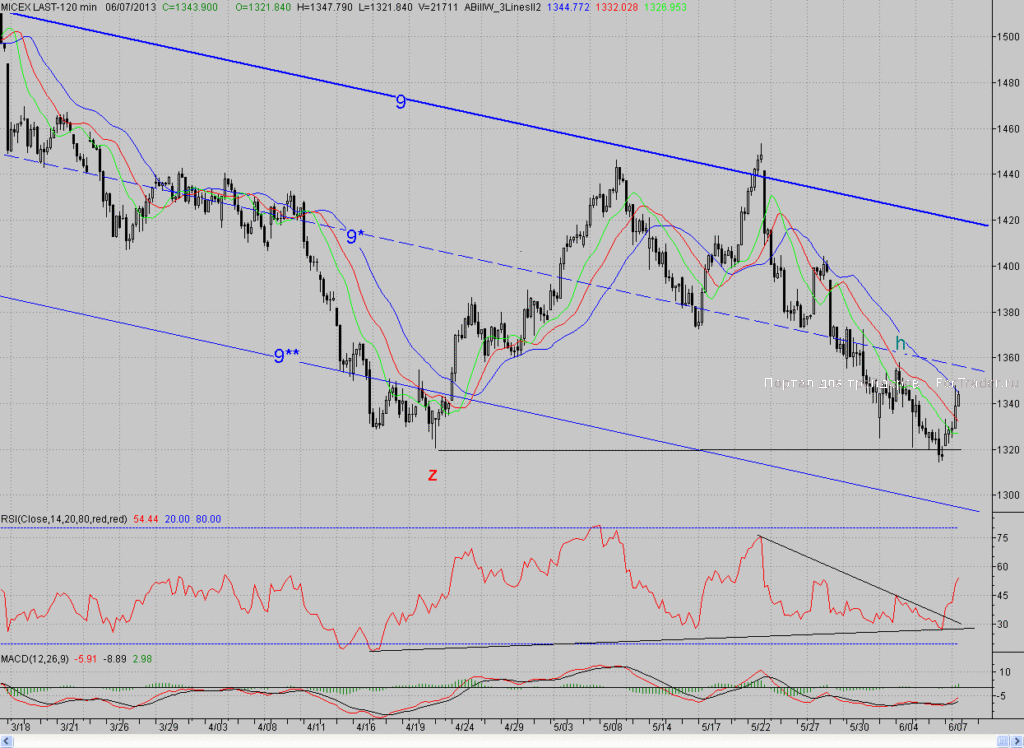
Task: Click the teal h annotation marker
Action: point(901,343)
